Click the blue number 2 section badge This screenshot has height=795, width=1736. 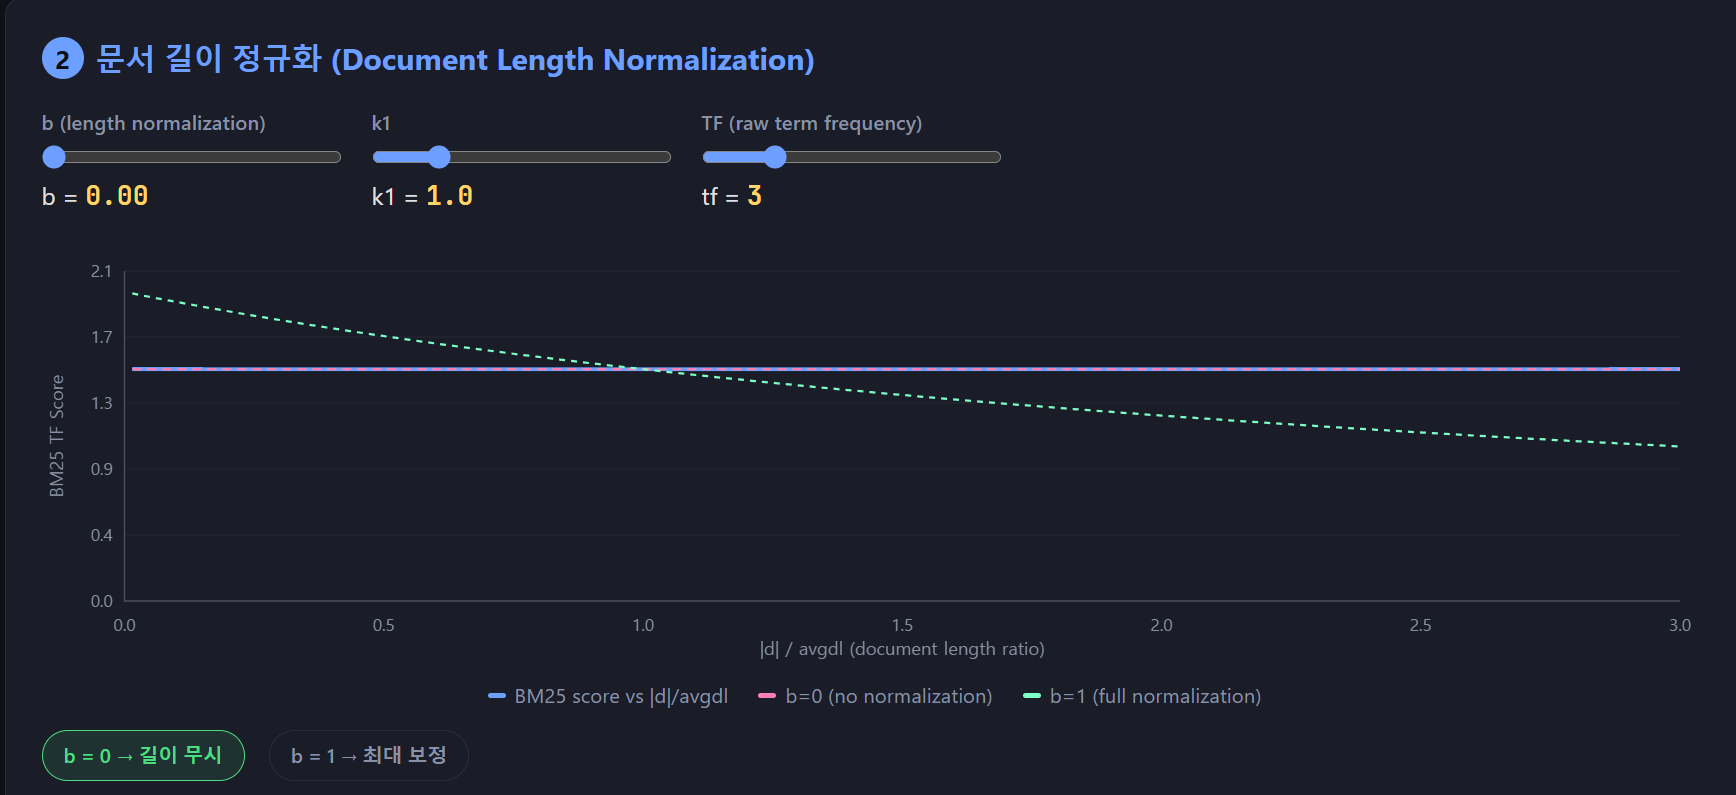point(62,59)
